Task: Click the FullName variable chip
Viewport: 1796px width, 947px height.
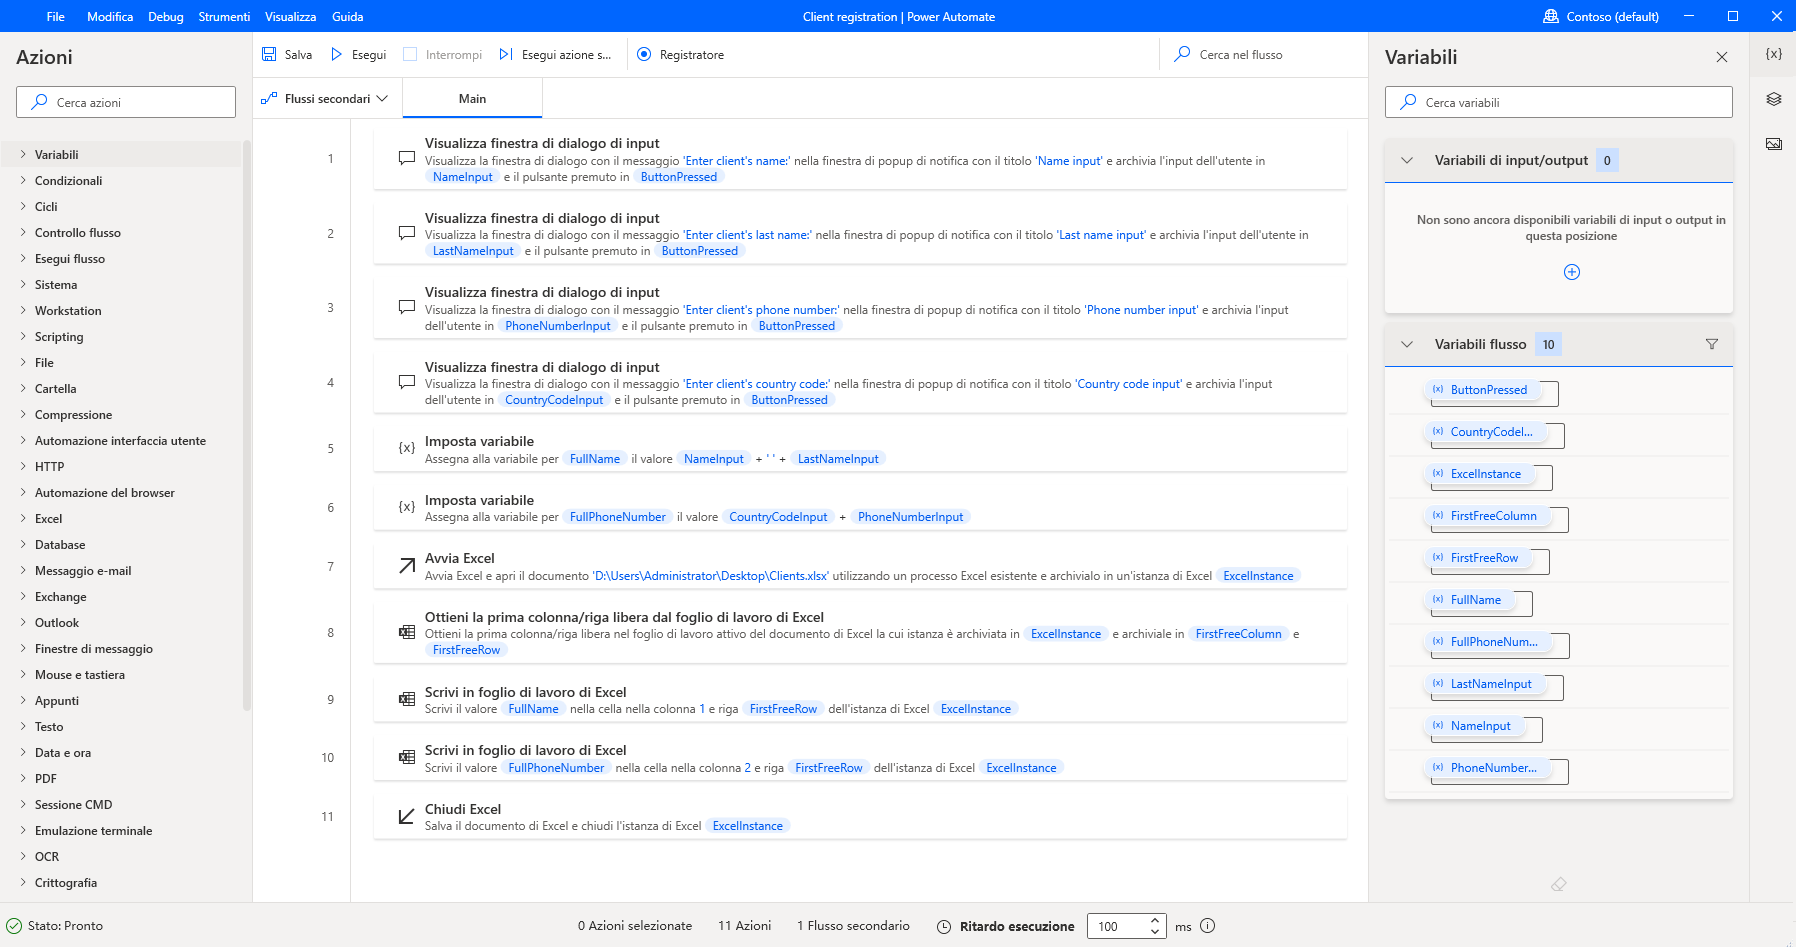Action: (1469, 600)
